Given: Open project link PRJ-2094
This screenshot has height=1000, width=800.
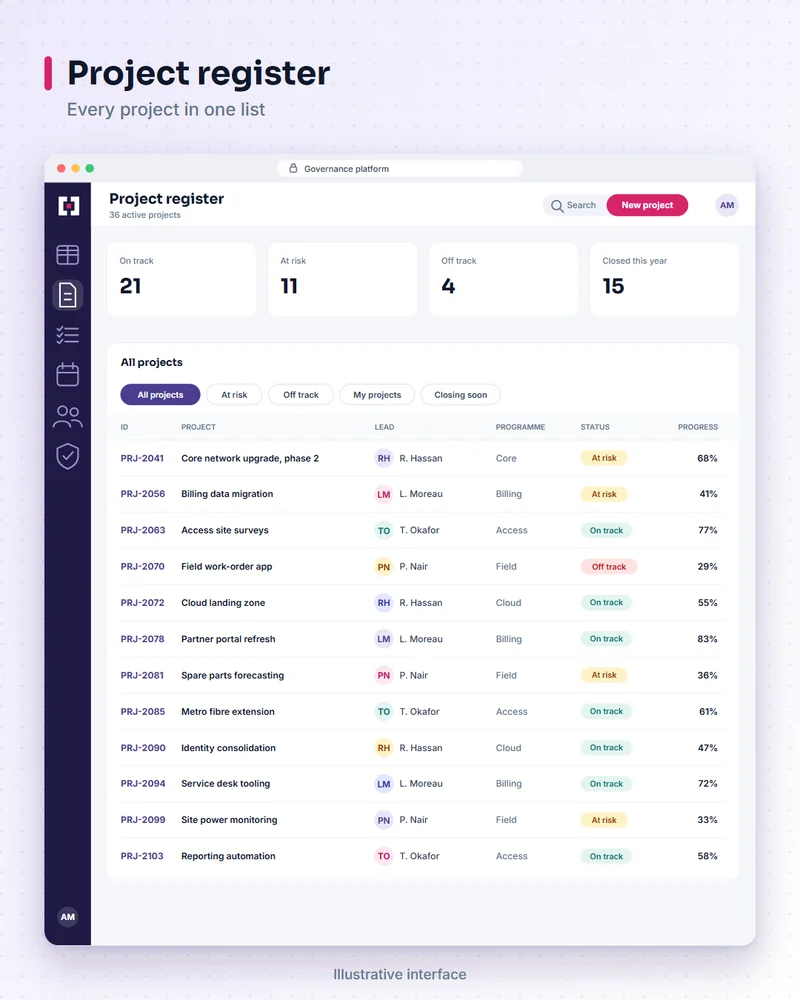Looking at the screenshot, I should 143,784.
